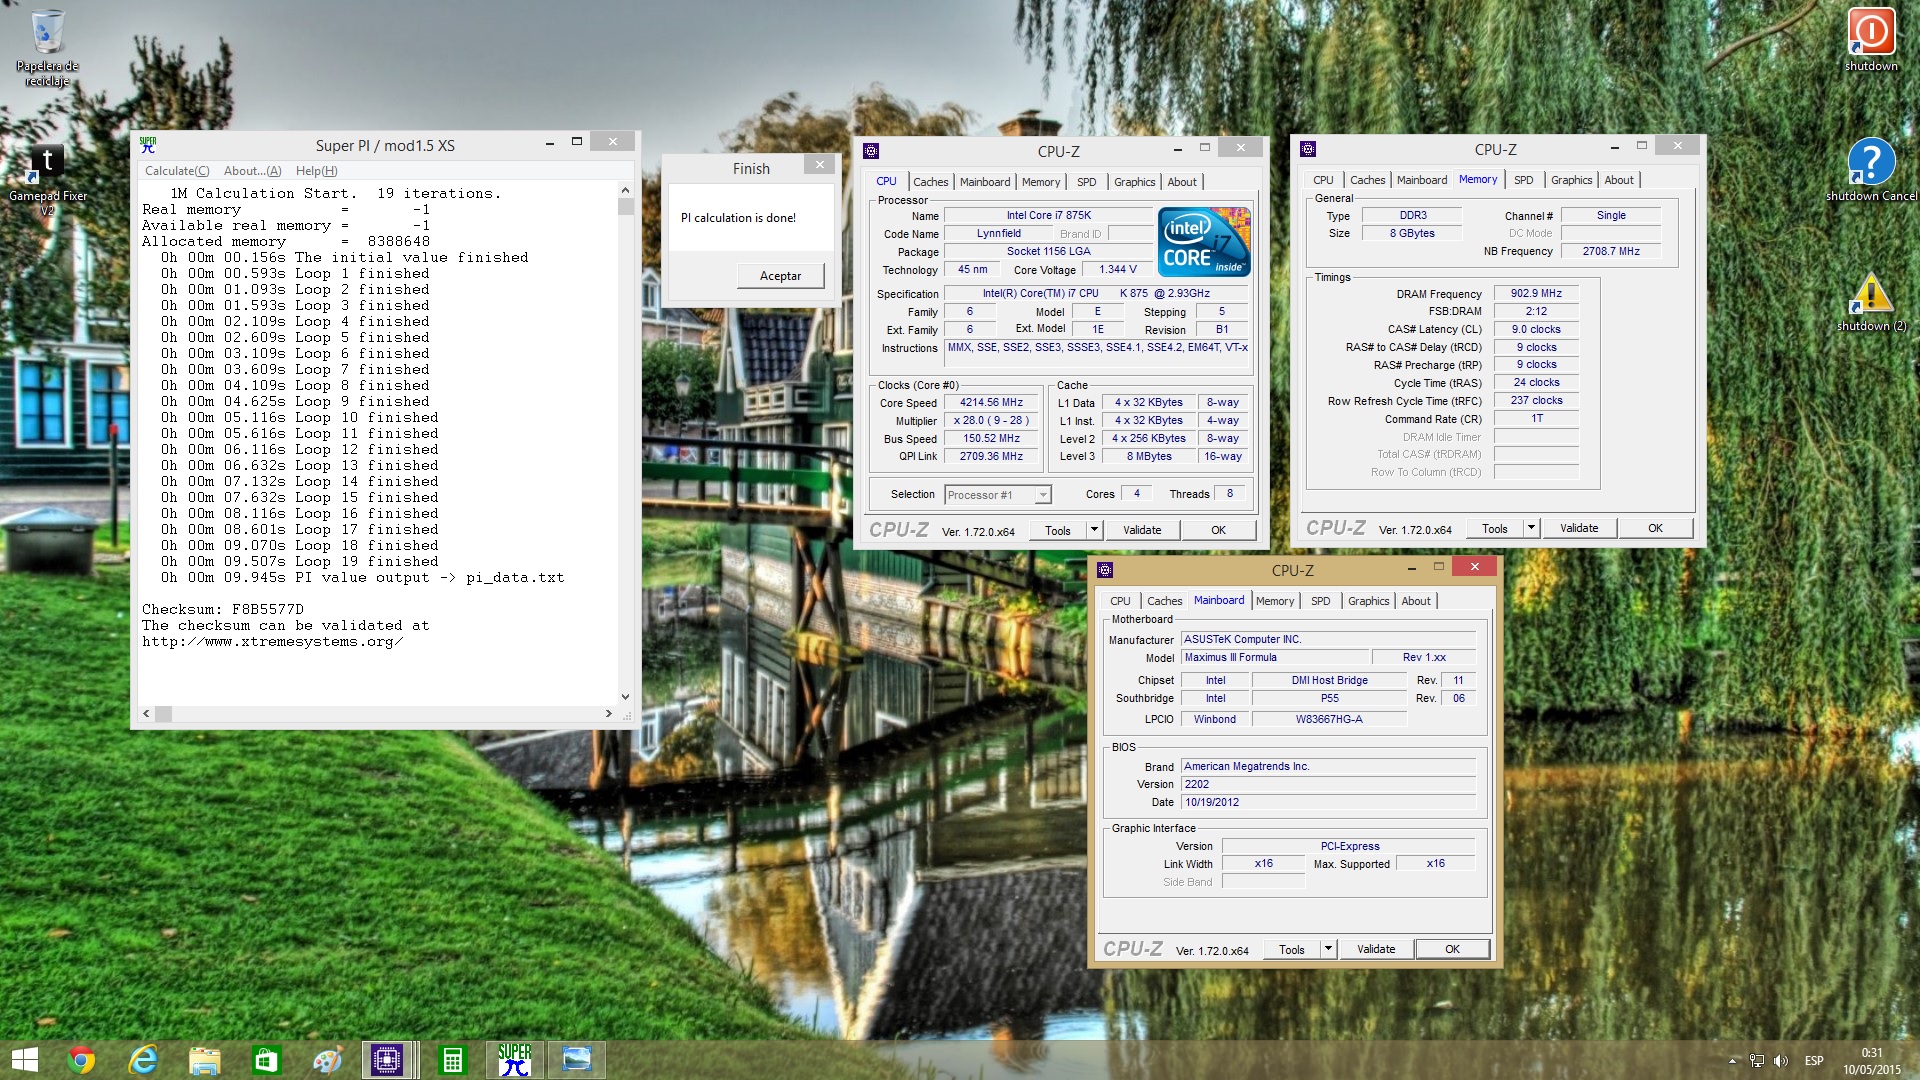Switch to the snipping/photo taskbar app
1920x1080 pixels.
[x=577, y=1060]
